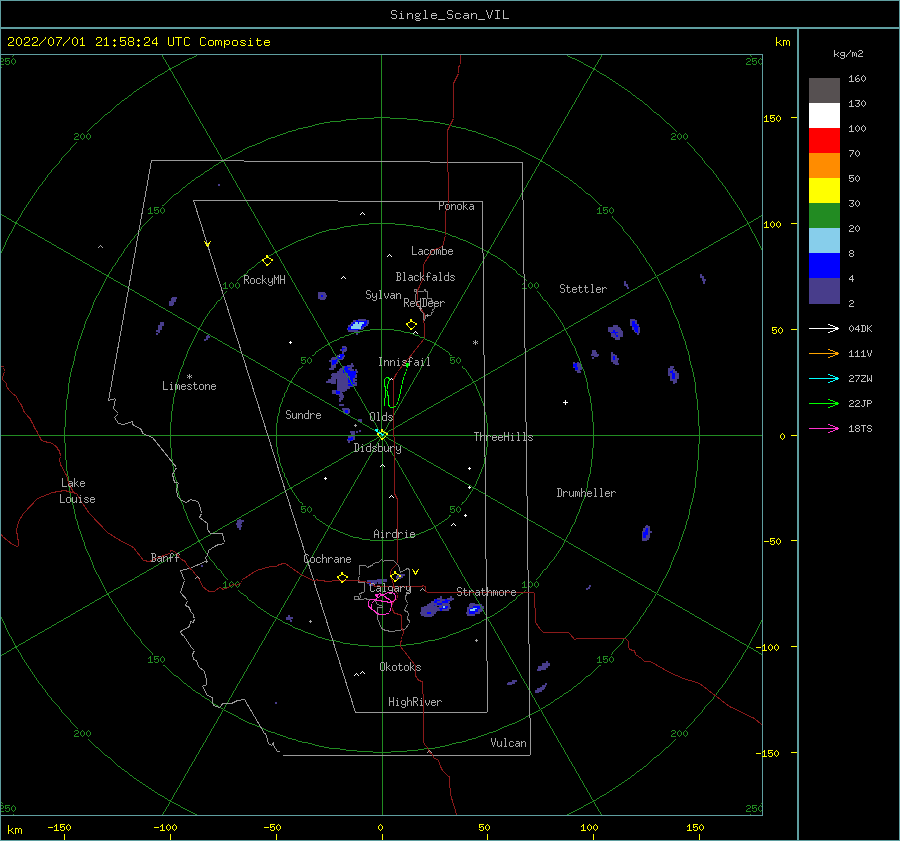Click the Drumheller town label

(x=586, y=493)
